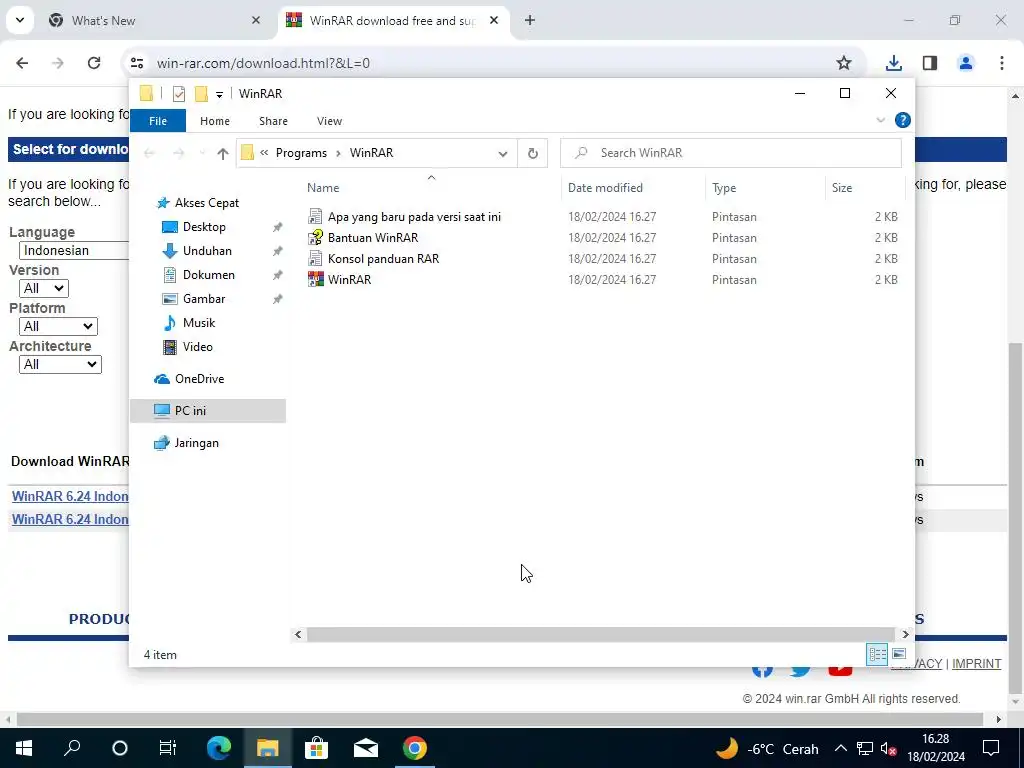Image resolution: width=1024 pixels, height=768 pixels.
Task: Open the File menu tab
Action: pyautogui.click(x=158, y=121)
